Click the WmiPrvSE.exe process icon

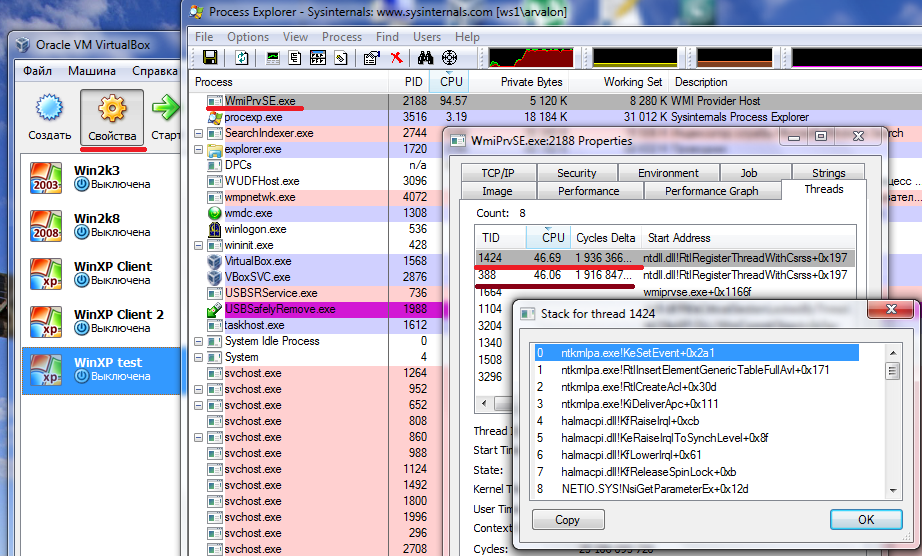point(215,101)
